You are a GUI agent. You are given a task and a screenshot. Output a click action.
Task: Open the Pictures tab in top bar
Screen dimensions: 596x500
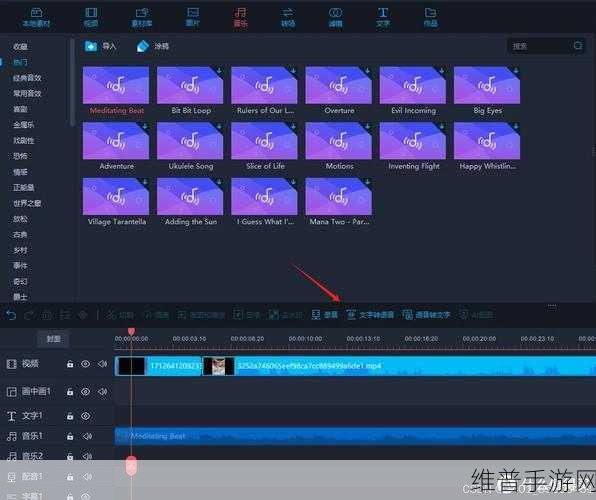(x=193, y=17)
